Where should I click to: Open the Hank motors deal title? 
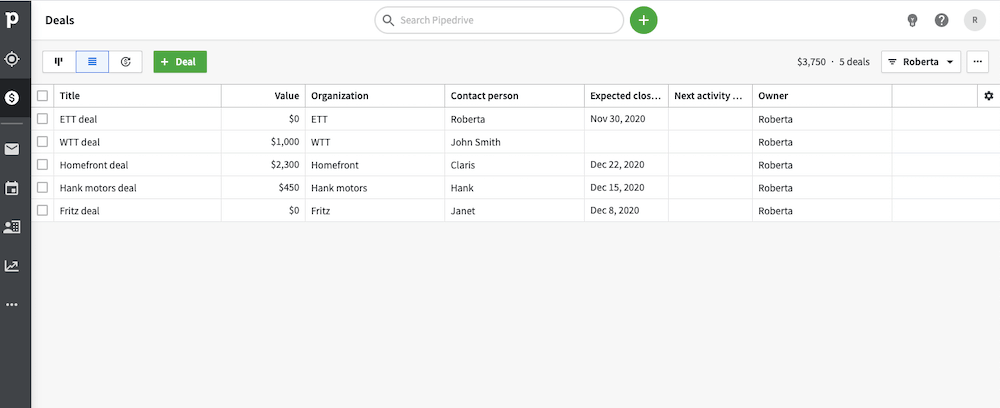coord(98,188)
